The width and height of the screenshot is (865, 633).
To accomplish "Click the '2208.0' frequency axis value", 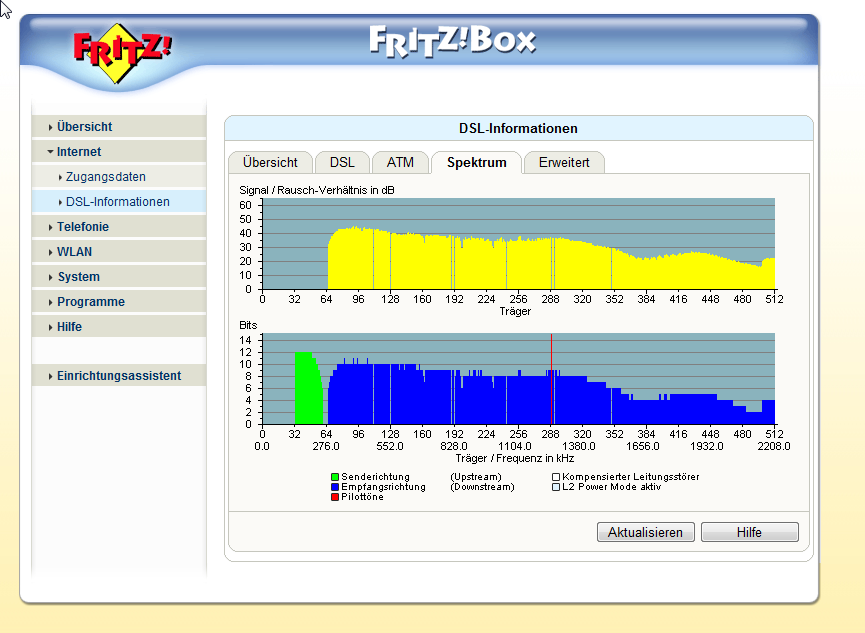I will click(x=773, y=446).
